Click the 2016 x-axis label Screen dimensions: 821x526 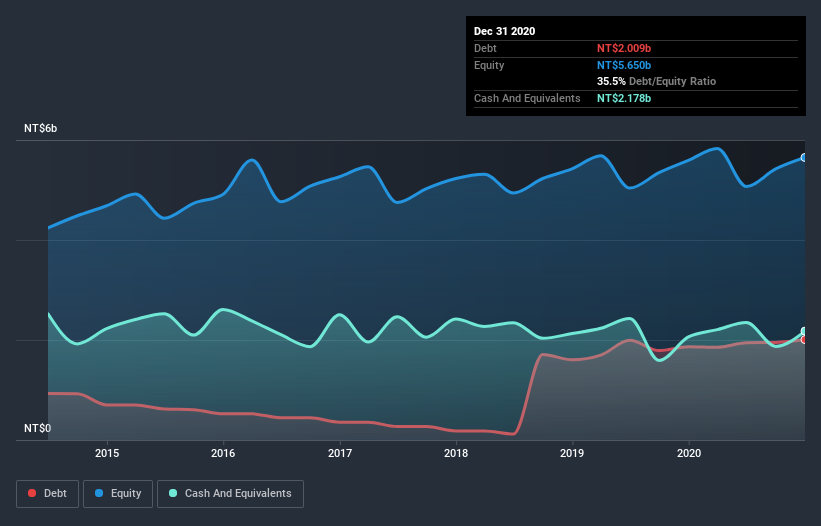tap(223, 453)
